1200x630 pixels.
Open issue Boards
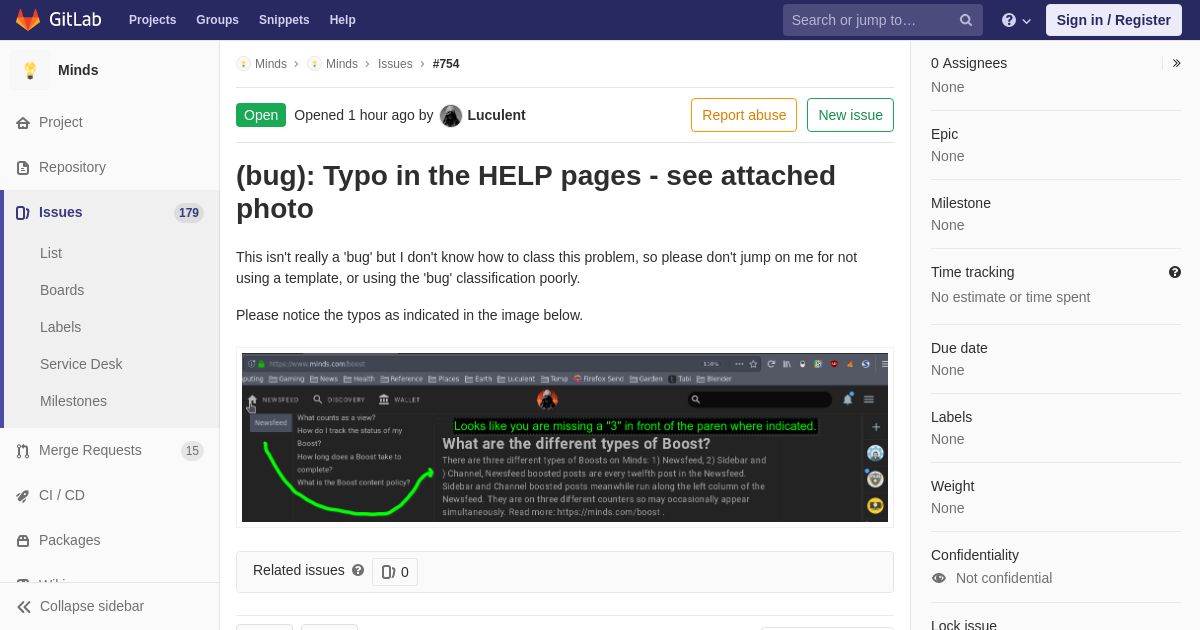(62, 290)
